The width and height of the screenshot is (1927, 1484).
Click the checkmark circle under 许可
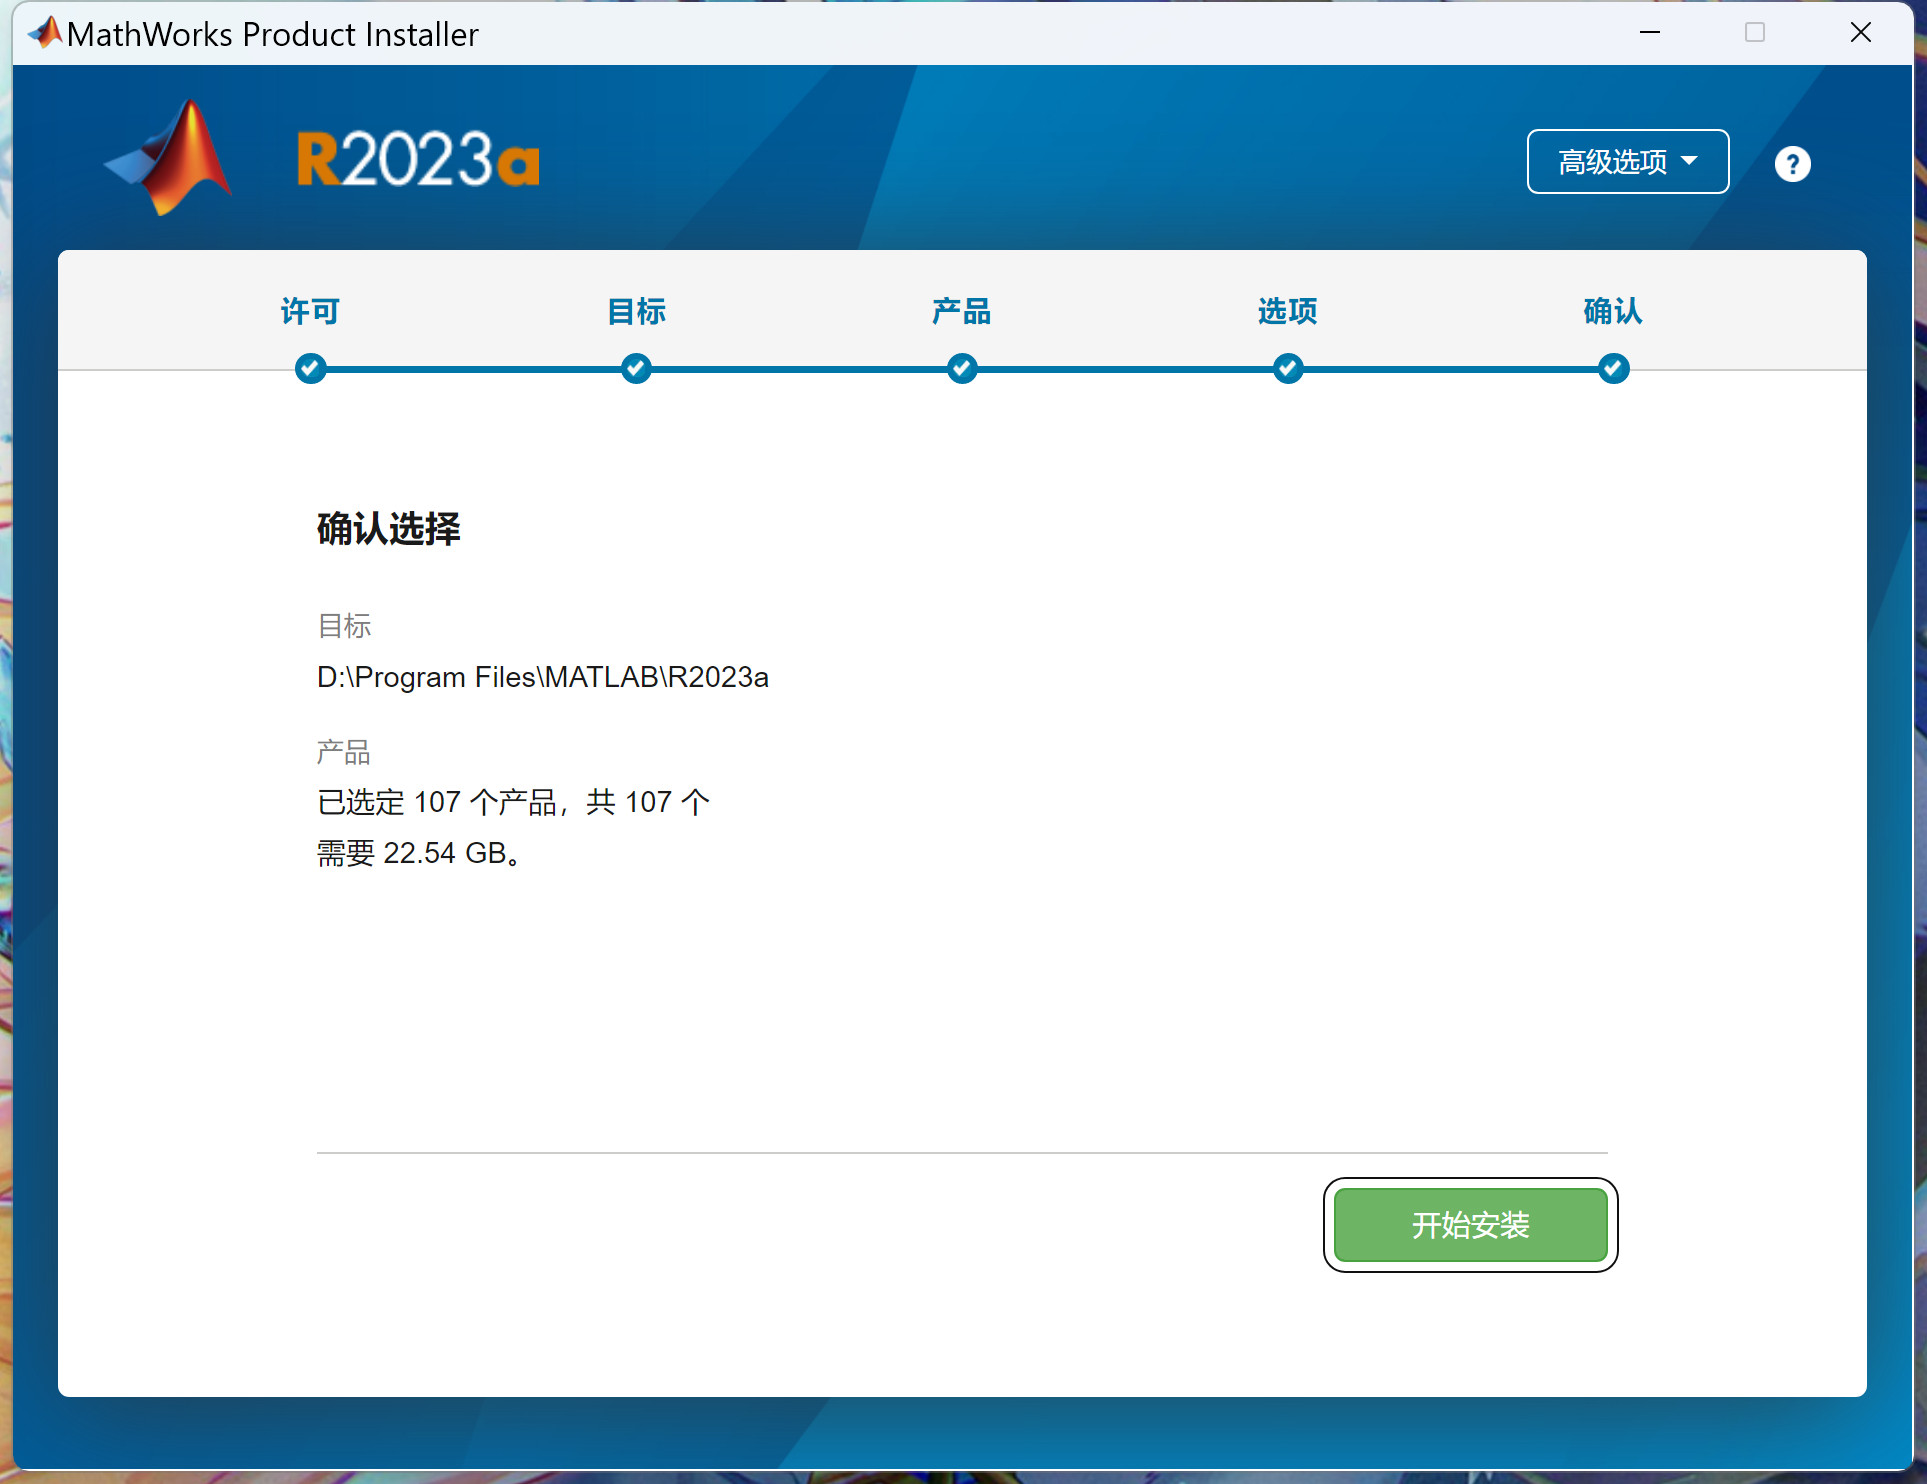pyautogui.click(x=311, y=368)
